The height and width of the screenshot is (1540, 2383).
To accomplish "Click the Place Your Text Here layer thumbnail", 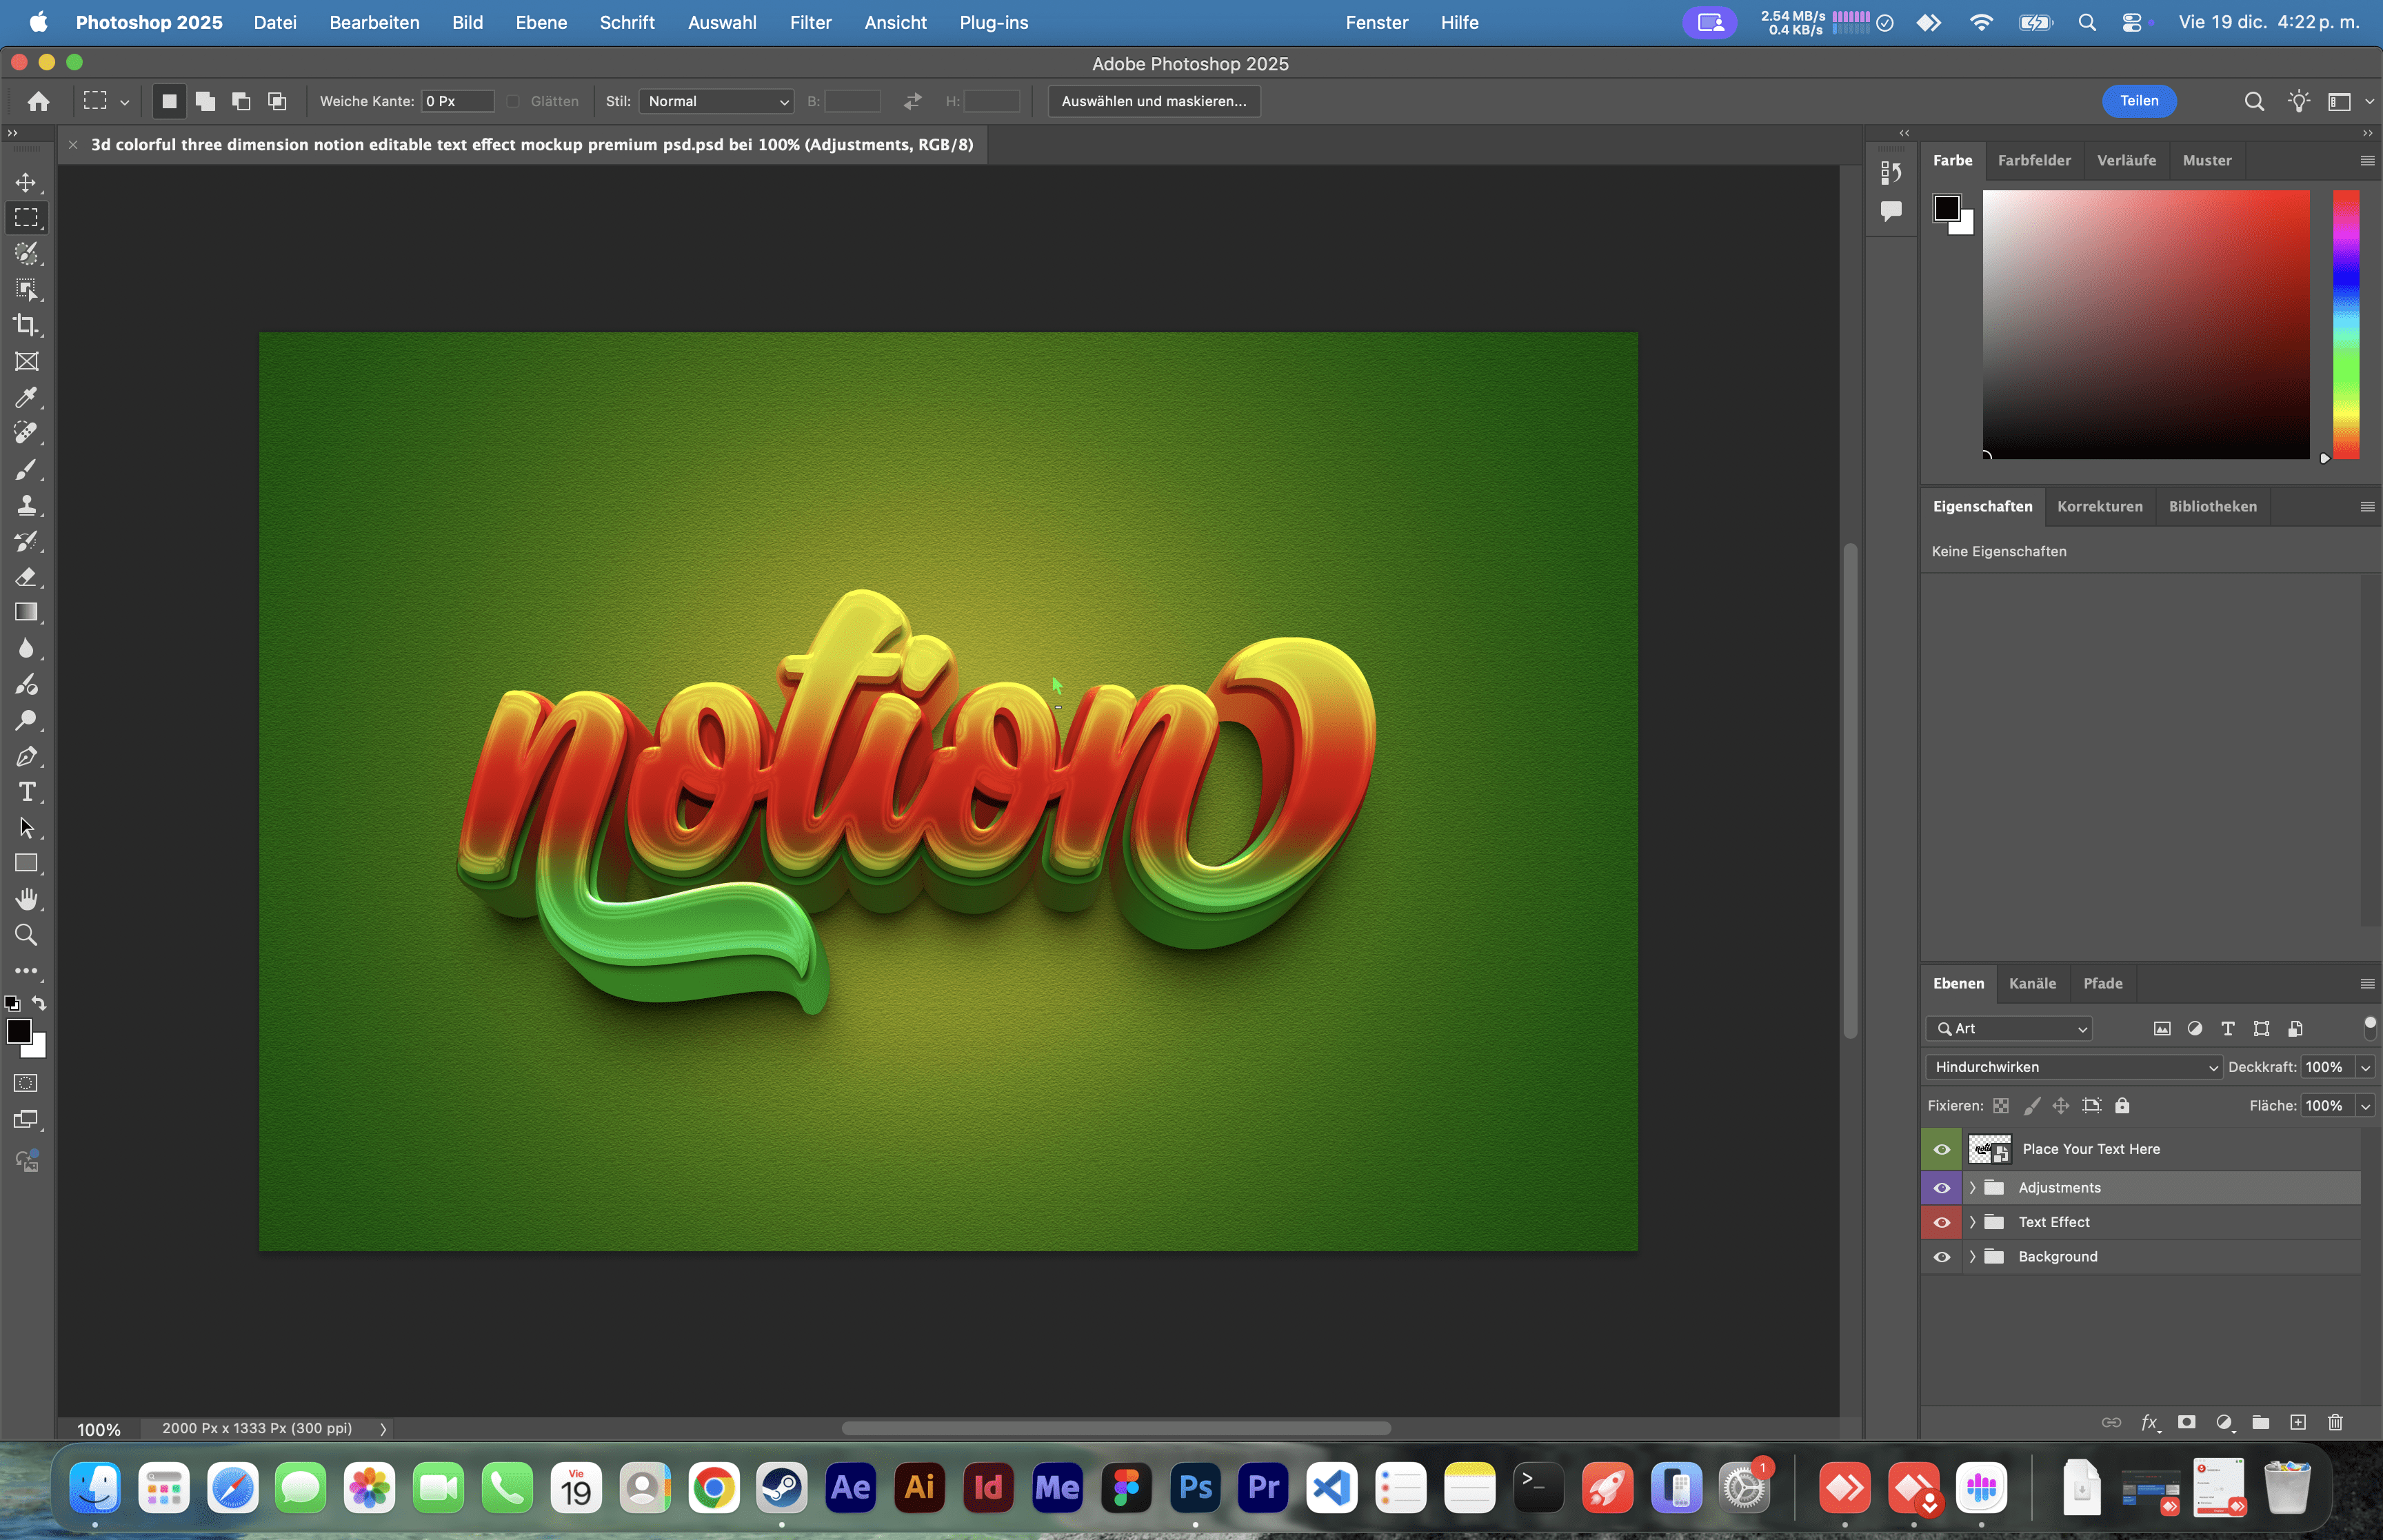I will (1989, 1149).
